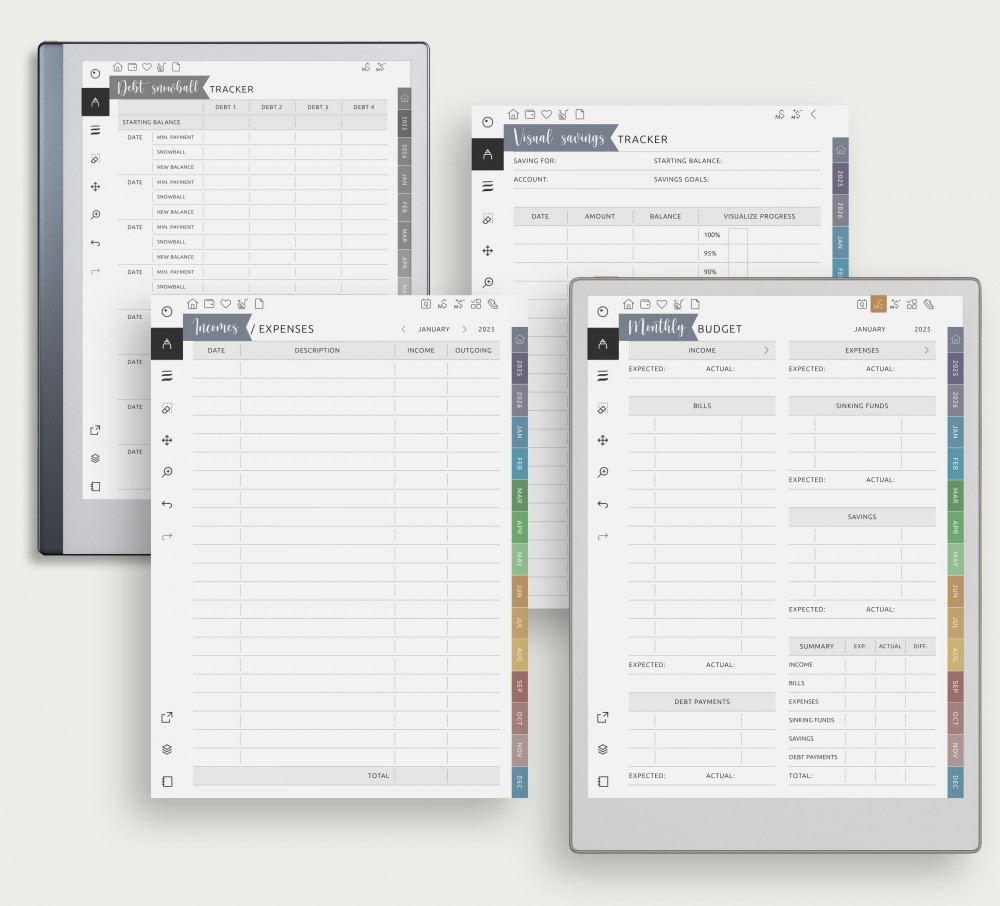Tap wallet icon on Monthly Budget page
Screen dimensions: 1000x906
[x=645, y=304]
